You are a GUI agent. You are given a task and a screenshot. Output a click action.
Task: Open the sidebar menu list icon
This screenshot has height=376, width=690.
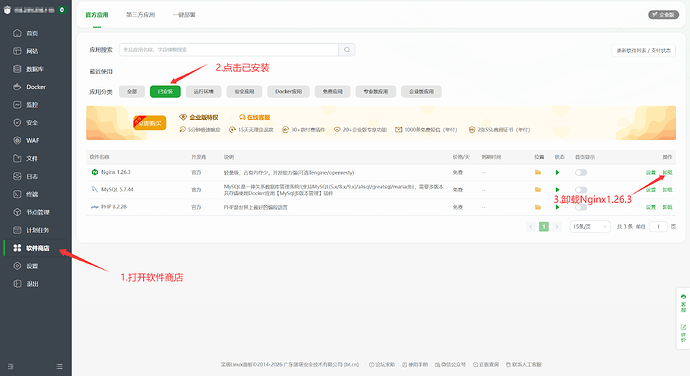[59, 366]
